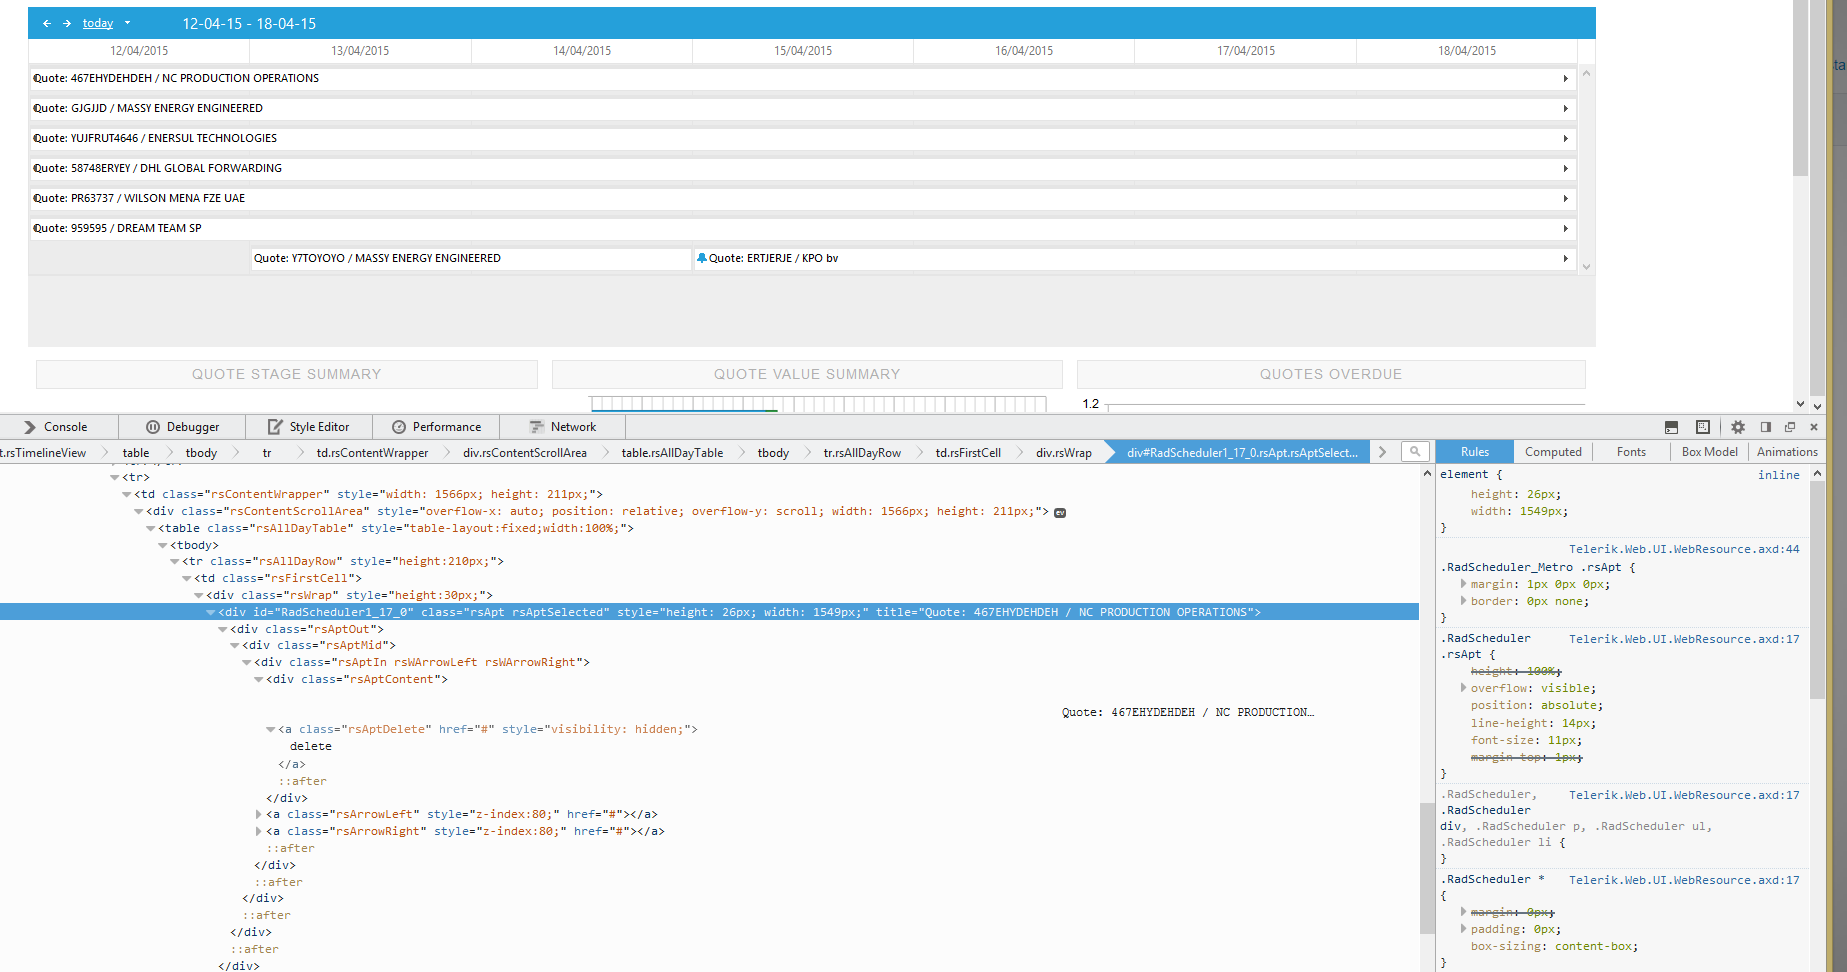Image resolution: width=1847 pixels, height=972 pixels.
Task: Select breadcrumb td.rsContentWrapper
Action: click(x=372, y=453)
